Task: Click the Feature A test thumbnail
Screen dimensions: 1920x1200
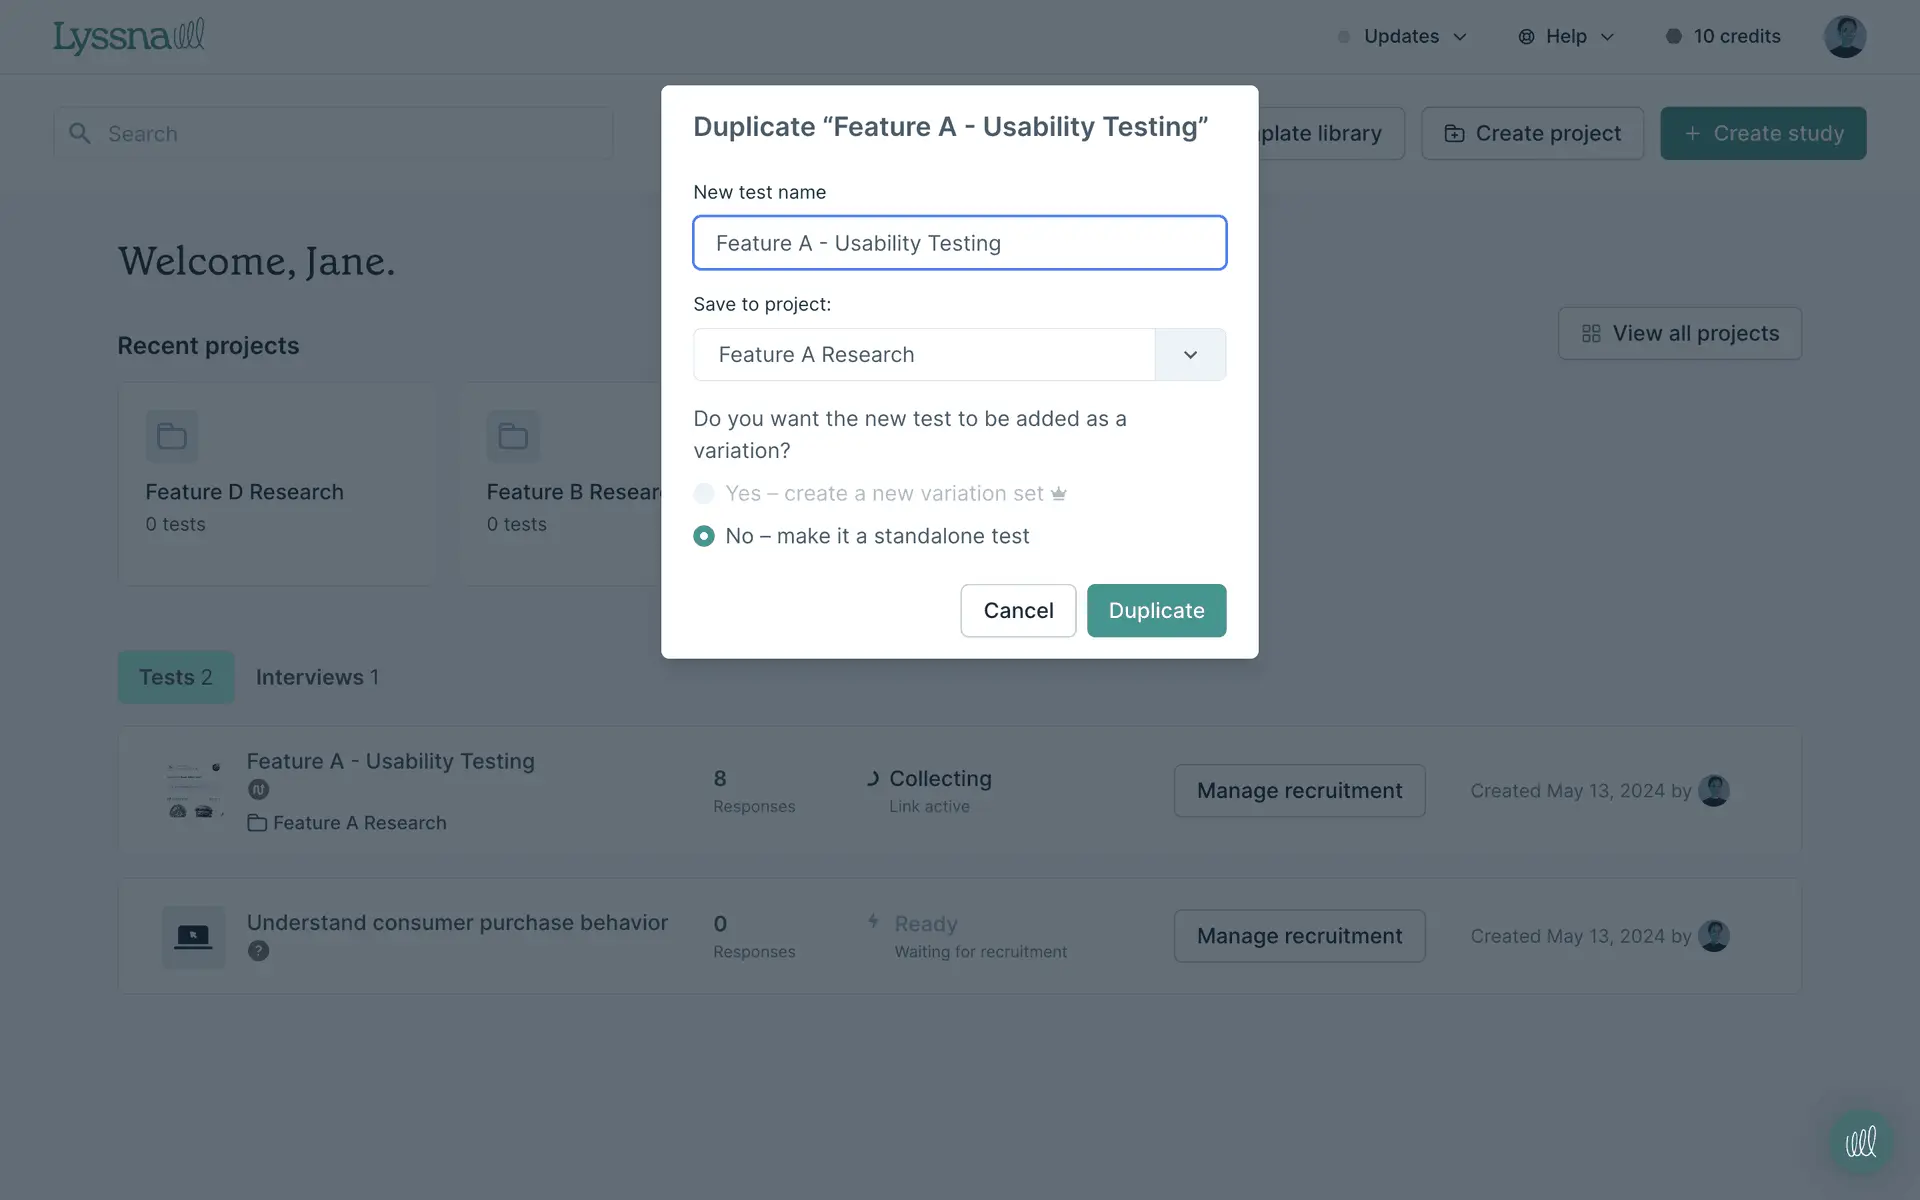Action: click(194, 791)
